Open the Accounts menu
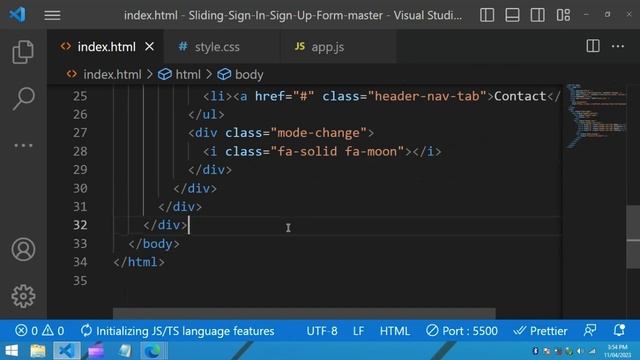Viewport: 640px width, 360px height. pos(23,249)
